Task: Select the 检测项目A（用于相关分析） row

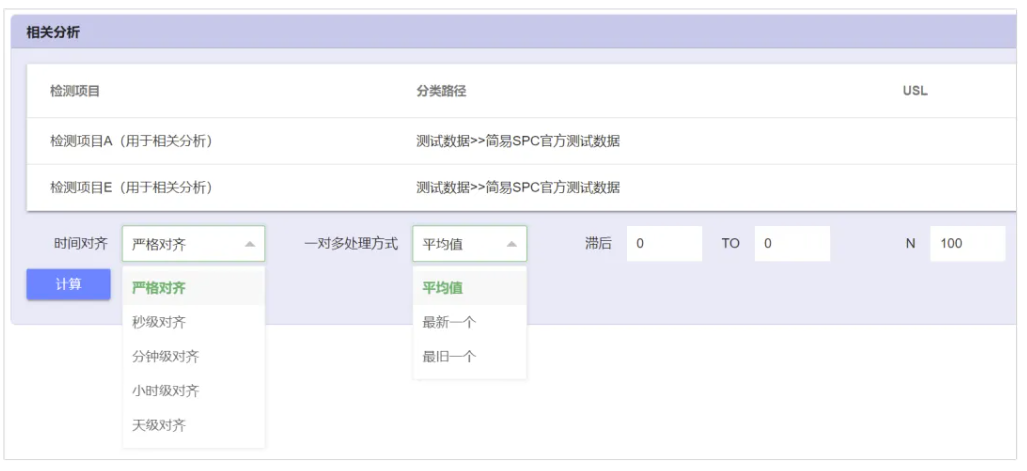Action: (521, 141)
